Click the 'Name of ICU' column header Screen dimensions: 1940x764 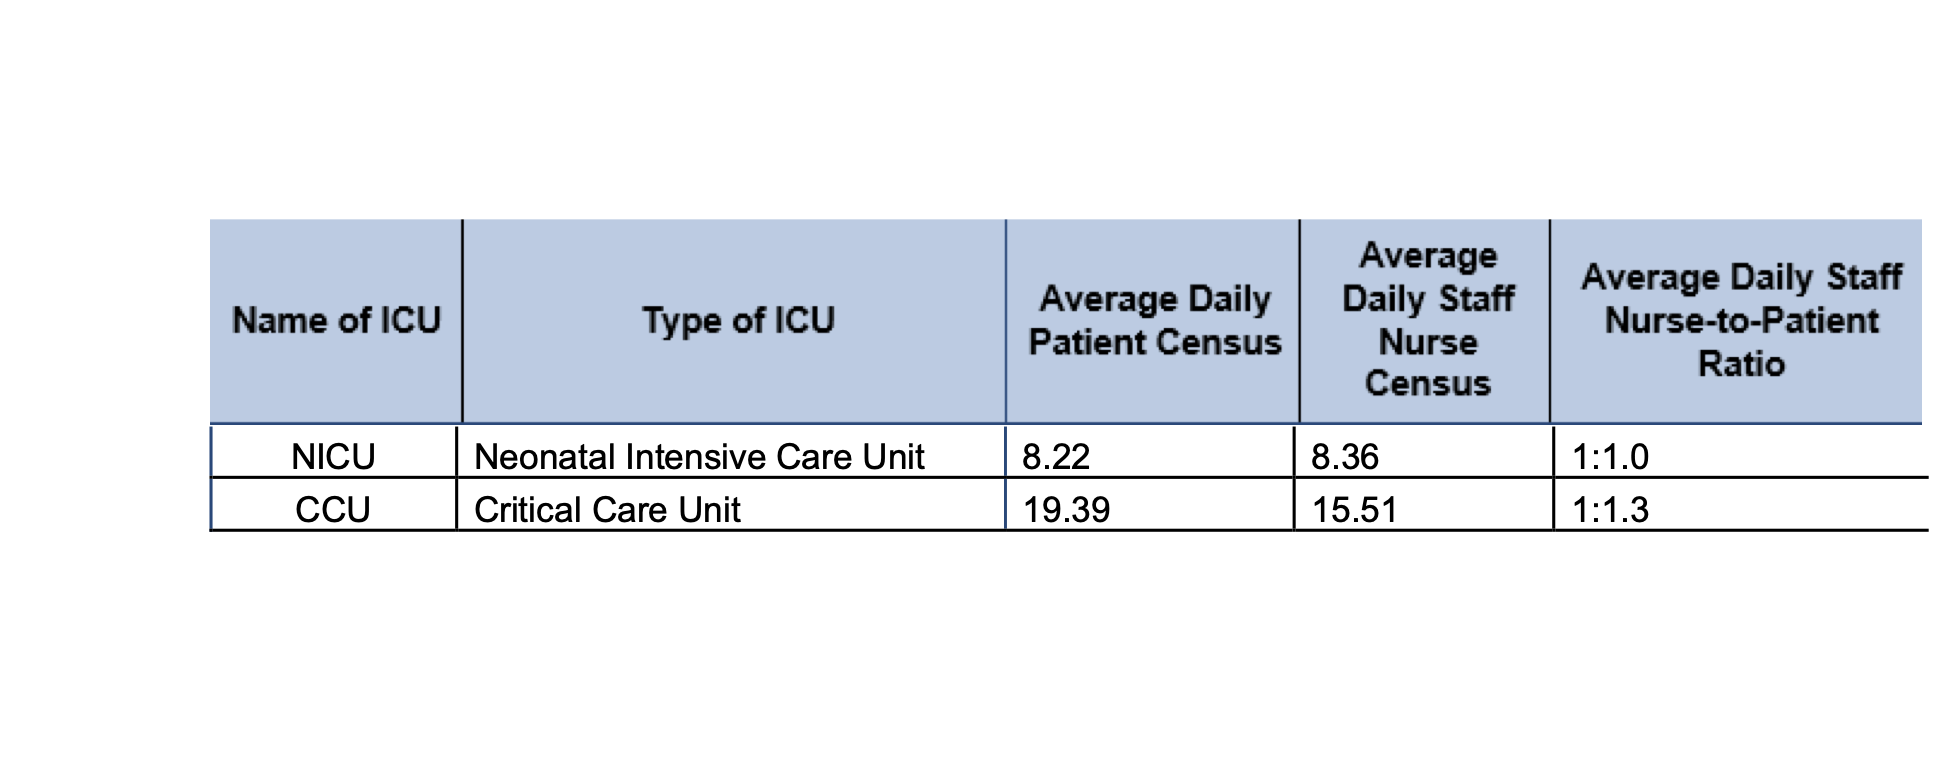click(x=336, y=321)
